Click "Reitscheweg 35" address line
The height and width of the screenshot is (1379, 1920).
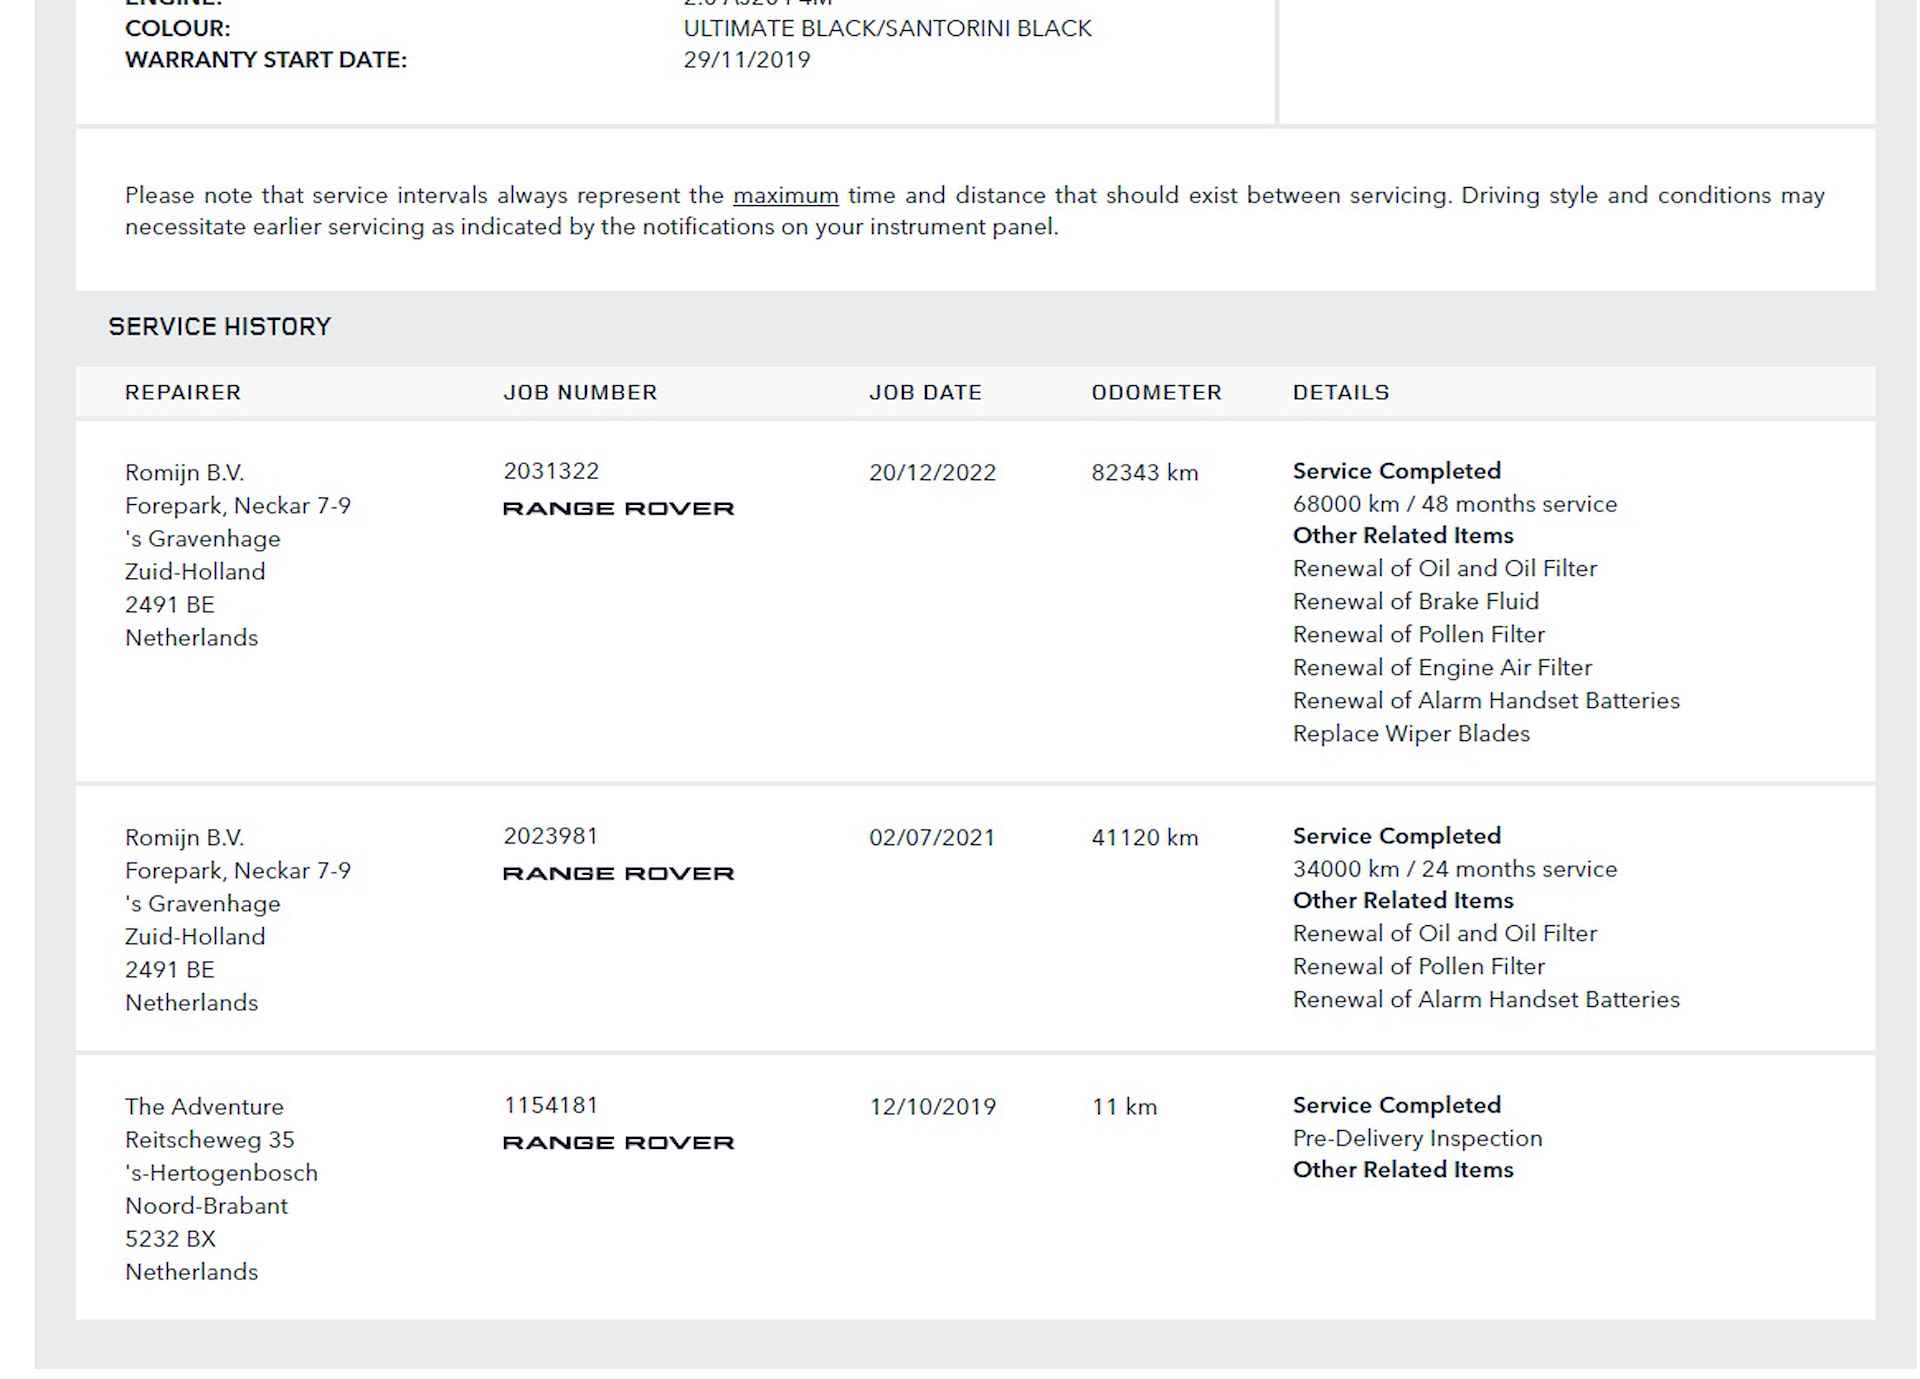[x=210, y=1140]
